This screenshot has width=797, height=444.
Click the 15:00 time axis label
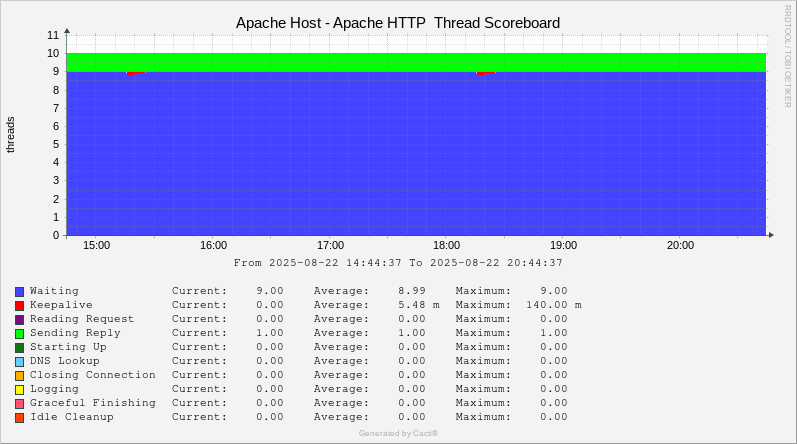pos(97,245)
